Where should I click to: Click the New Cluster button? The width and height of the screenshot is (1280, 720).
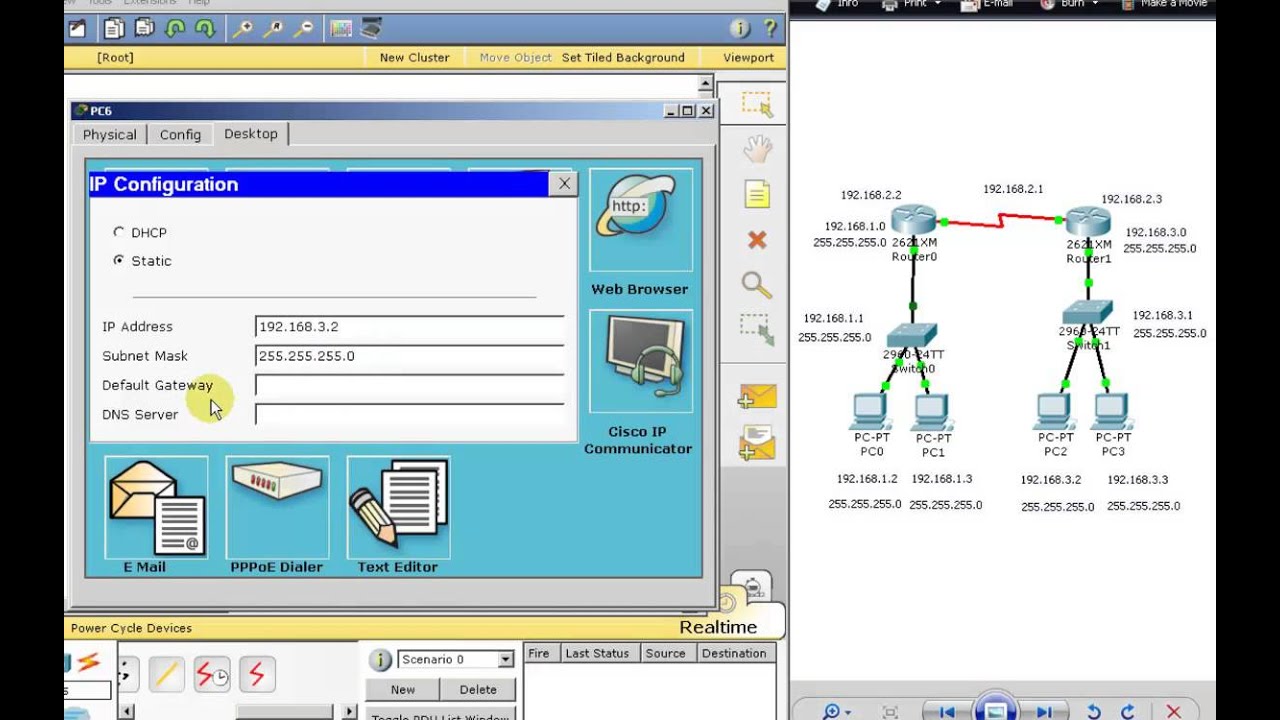tap(414, 57)
